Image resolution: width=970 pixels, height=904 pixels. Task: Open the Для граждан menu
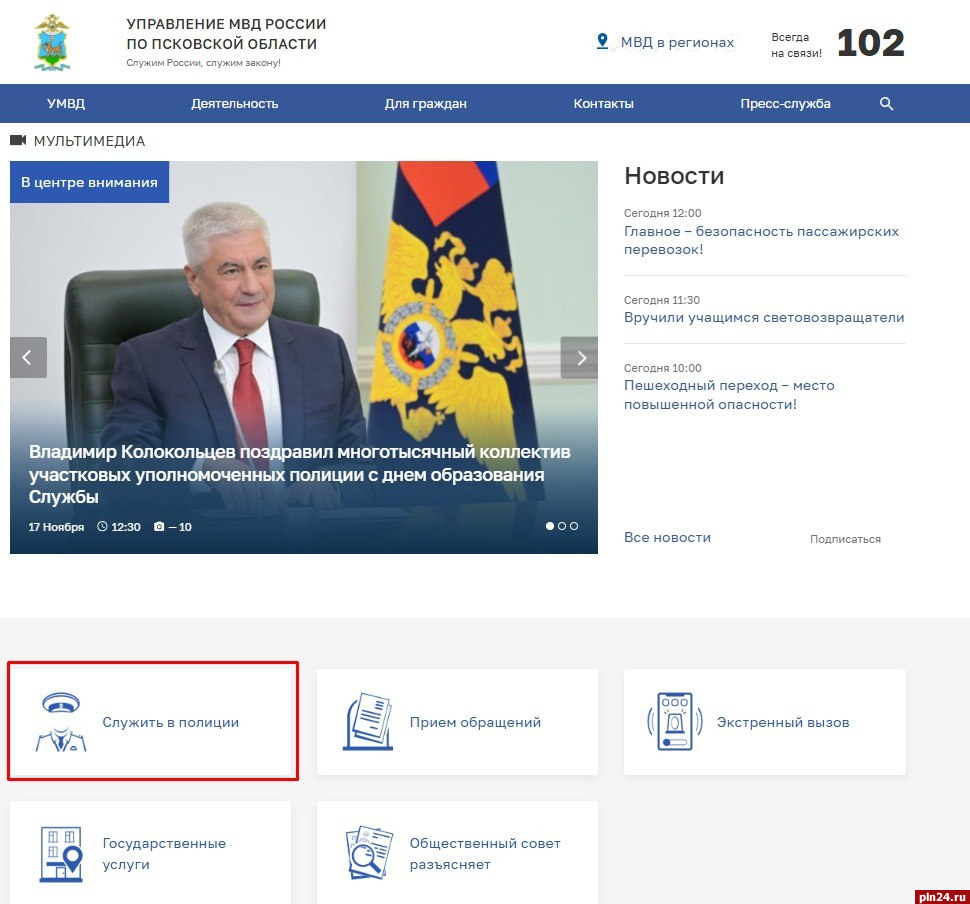click(426, 104)
